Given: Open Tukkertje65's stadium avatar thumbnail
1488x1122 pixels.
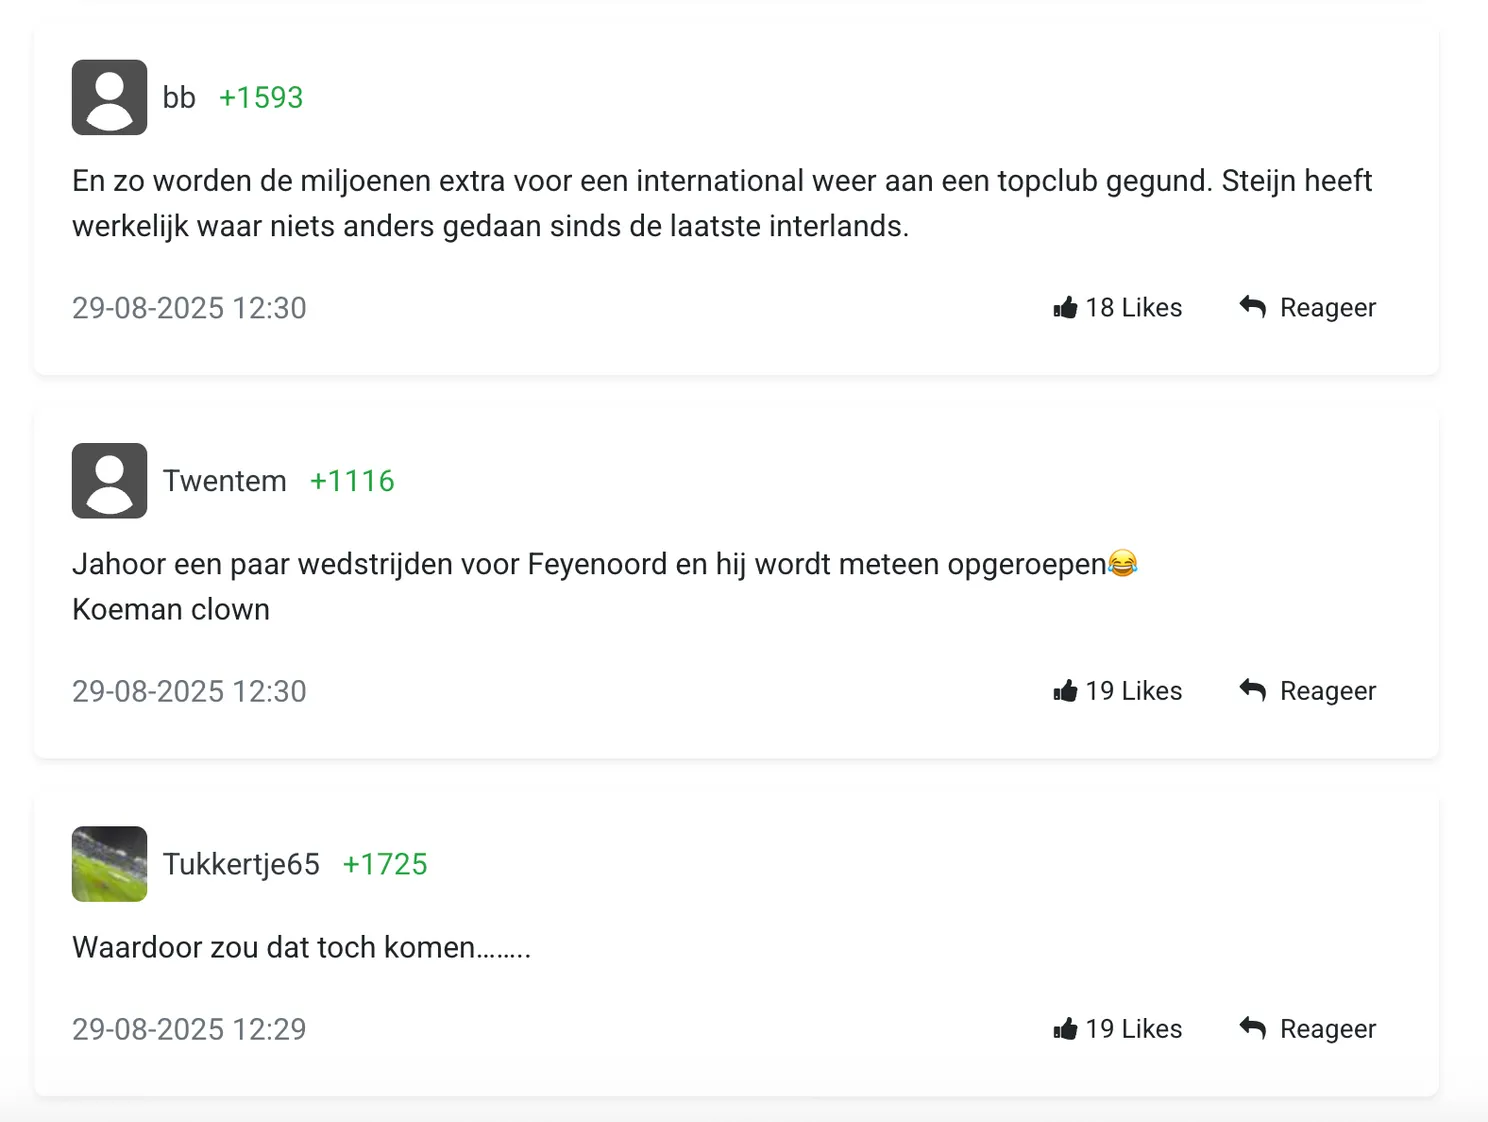Looking at the screenshot, I should click(109, 864).
